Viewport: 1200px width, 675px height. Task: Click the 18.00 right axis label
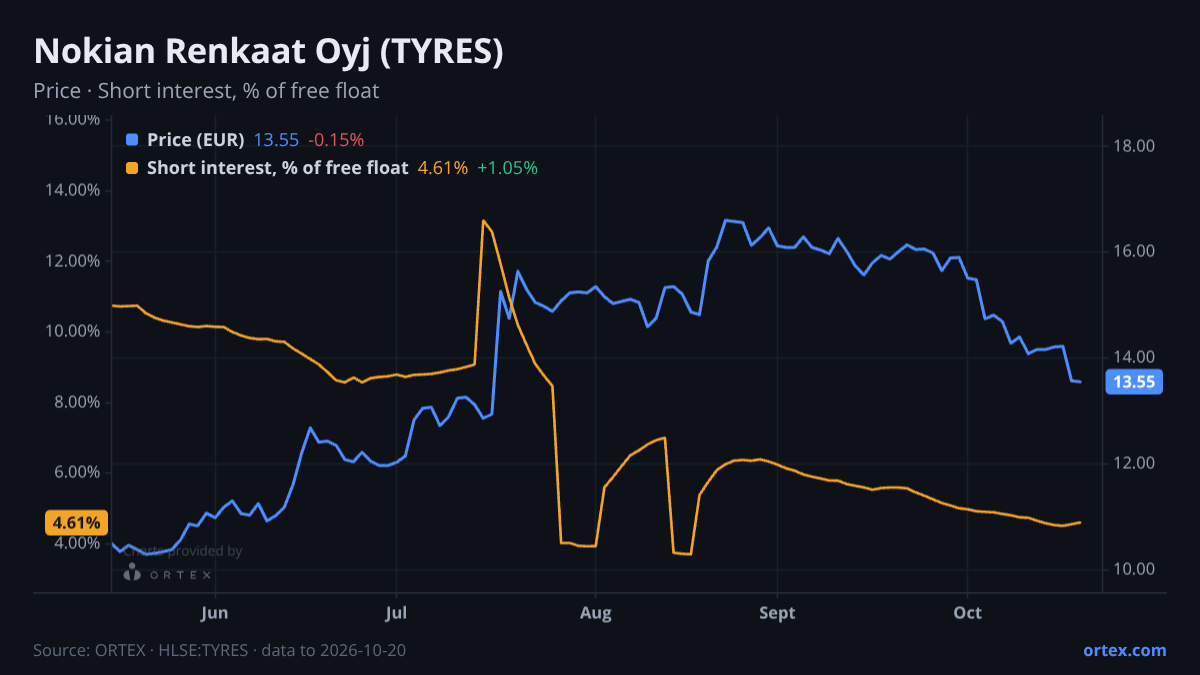pos(1134,146)
